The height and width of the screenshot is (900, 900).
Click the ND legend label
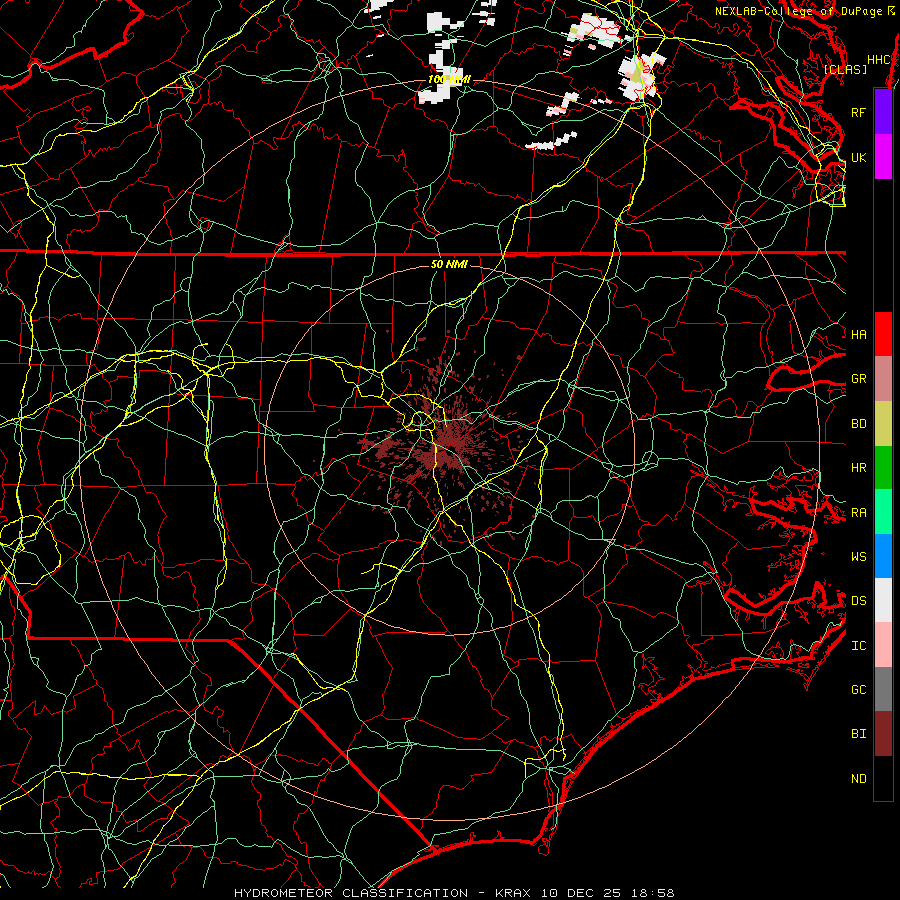(858, 779)
